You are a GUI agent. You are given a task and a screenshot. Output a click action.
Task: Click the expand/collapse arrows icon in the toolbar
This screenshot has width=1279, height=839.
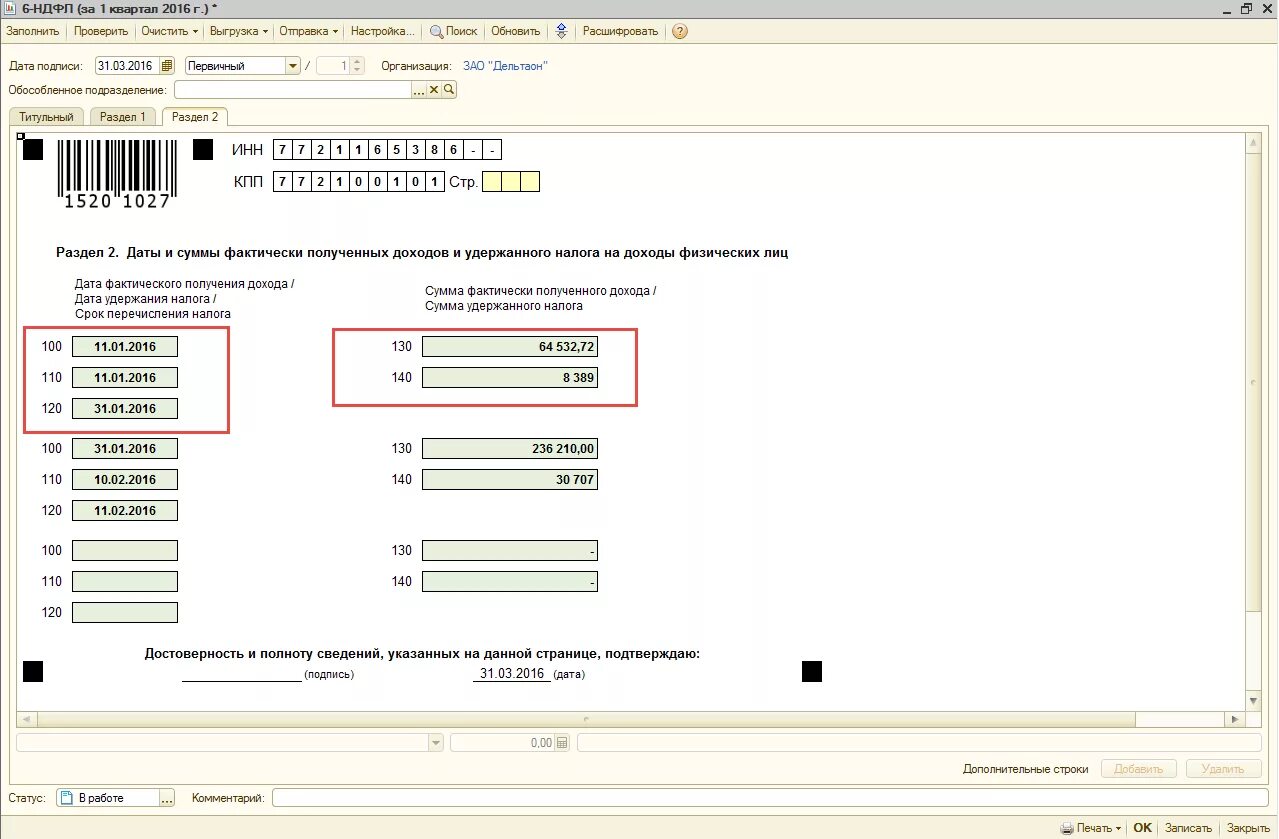(561, 31)
